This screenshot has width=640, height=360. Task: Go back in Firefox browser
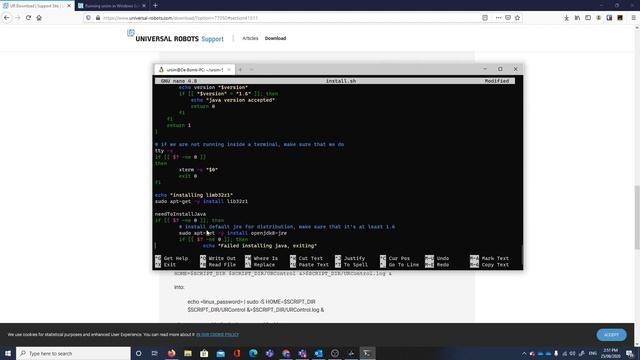pos(7,18)
